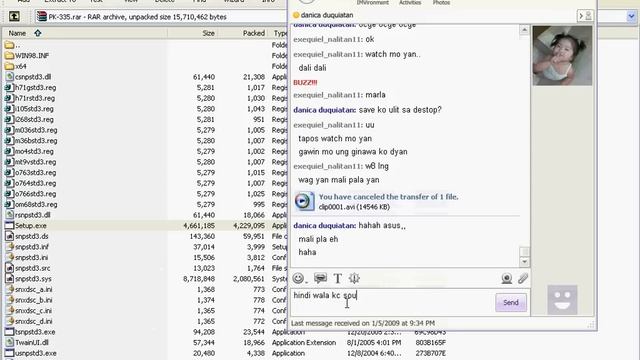Click scroll-up arrow of chat history
640x360 pixels.
click(524, 30)
